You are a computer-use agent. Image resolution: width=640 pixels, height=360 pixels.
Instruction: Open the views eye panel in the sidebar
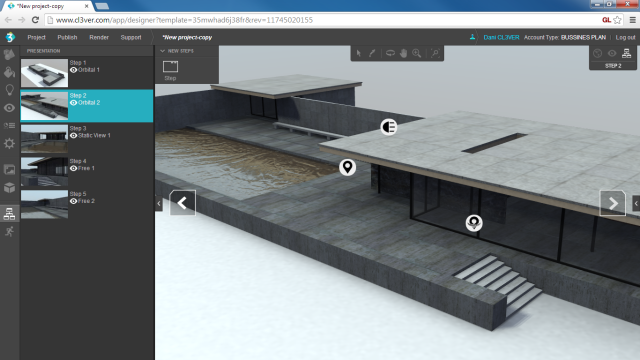[9, 108]
